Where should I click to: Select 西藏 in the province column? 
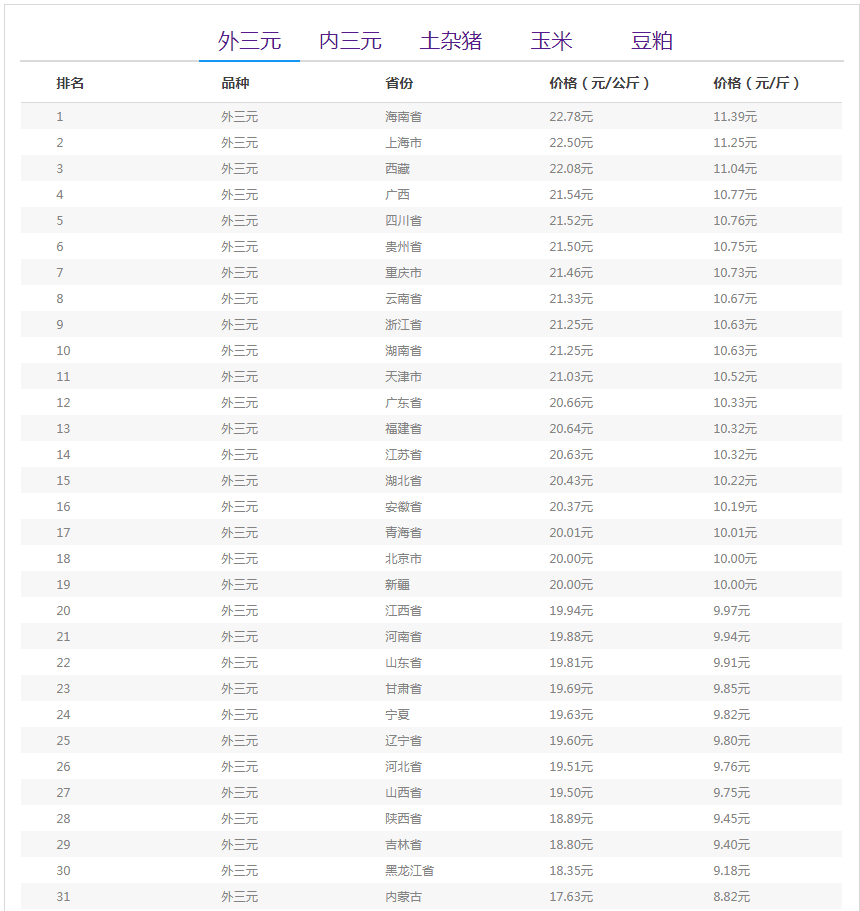point(397,169)
